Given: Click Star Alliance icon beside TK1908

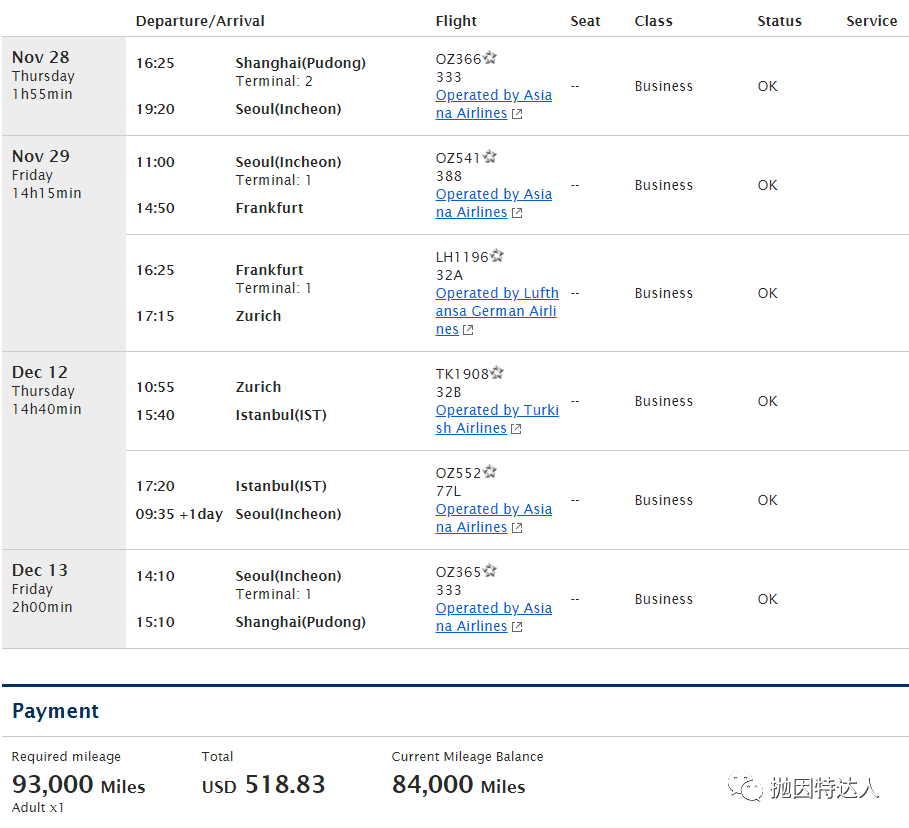Looking at the screenshot, I should pos(497,373).
